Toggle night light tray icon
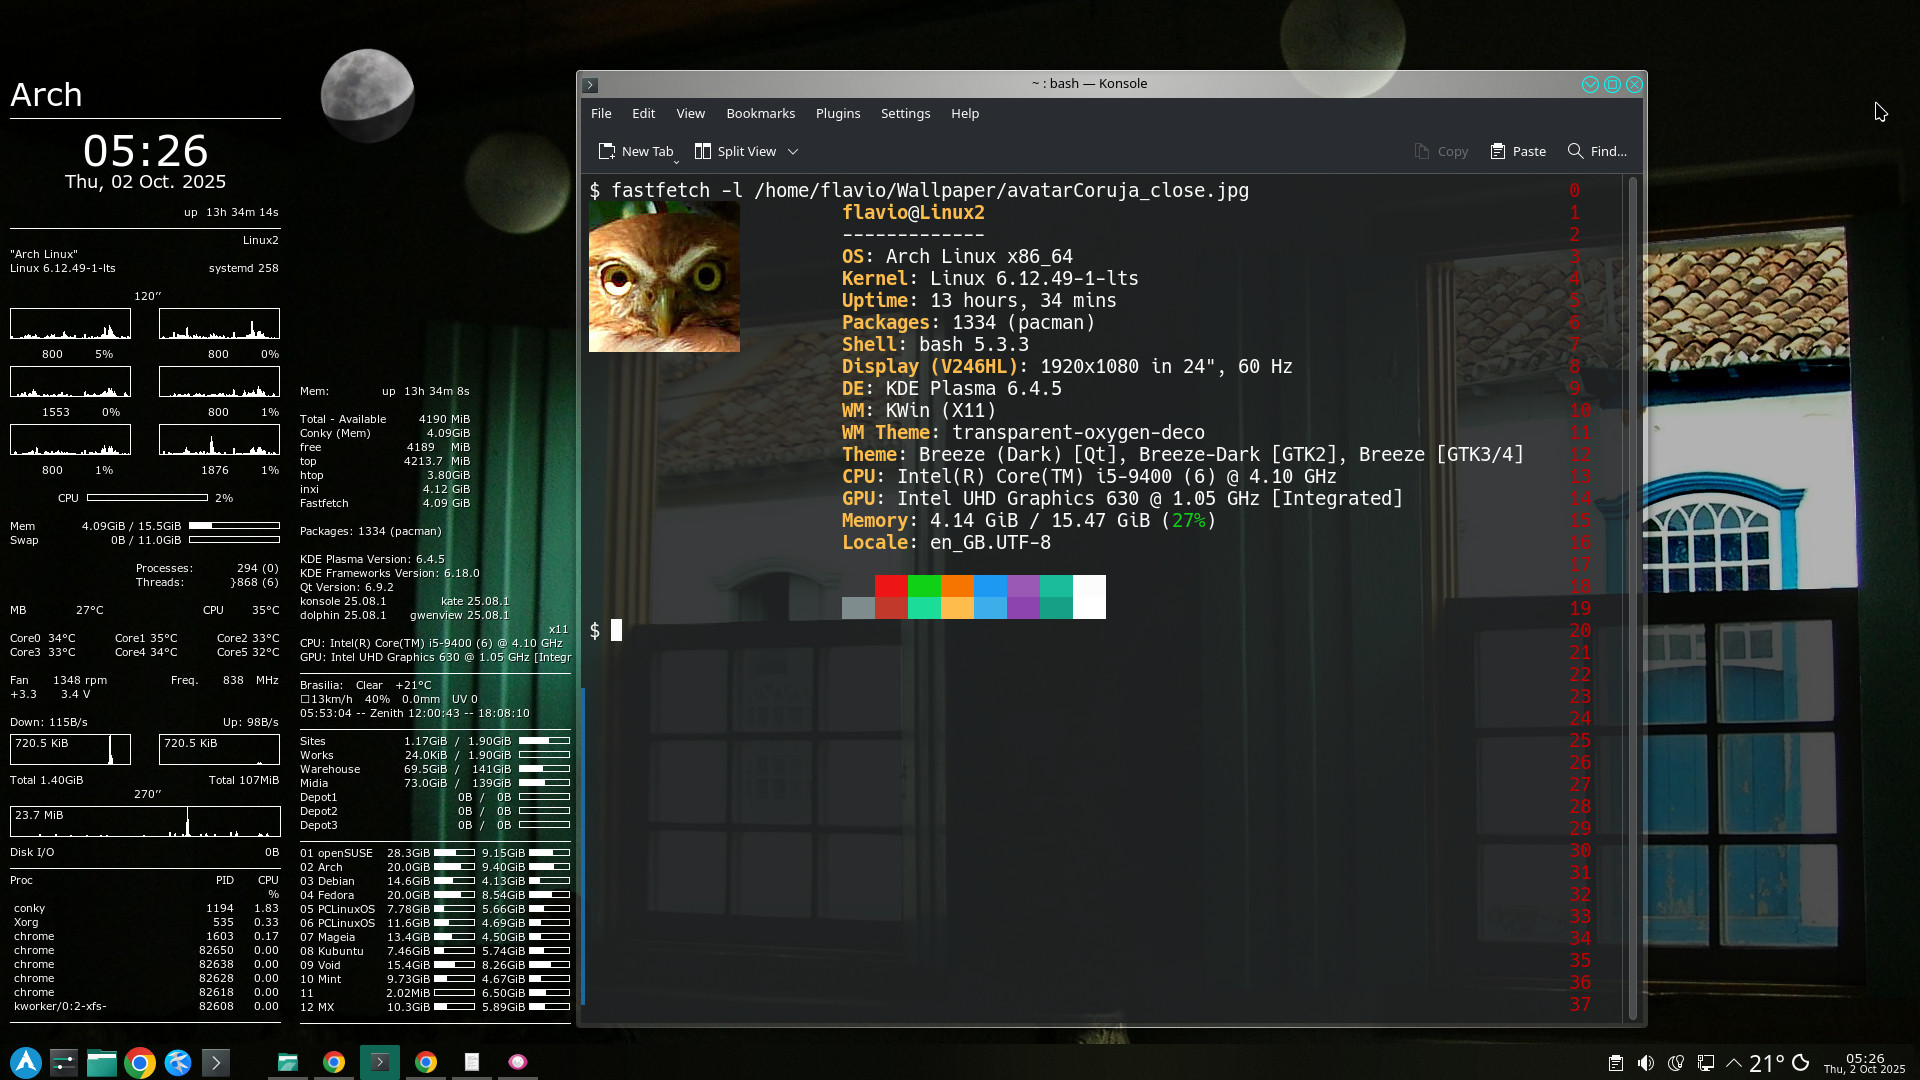The width and height of the screenshot is (1920, 1080). click(x=1676, y=1063)
